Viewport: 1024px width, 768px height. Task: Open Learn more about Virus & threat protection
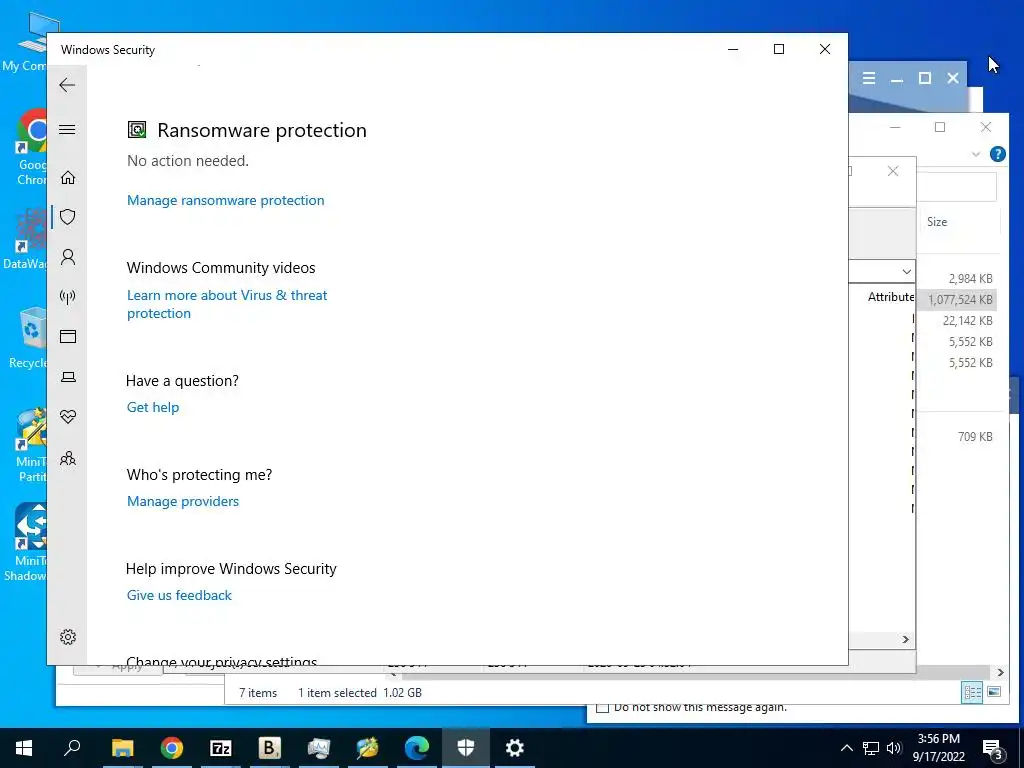[227, 304]
